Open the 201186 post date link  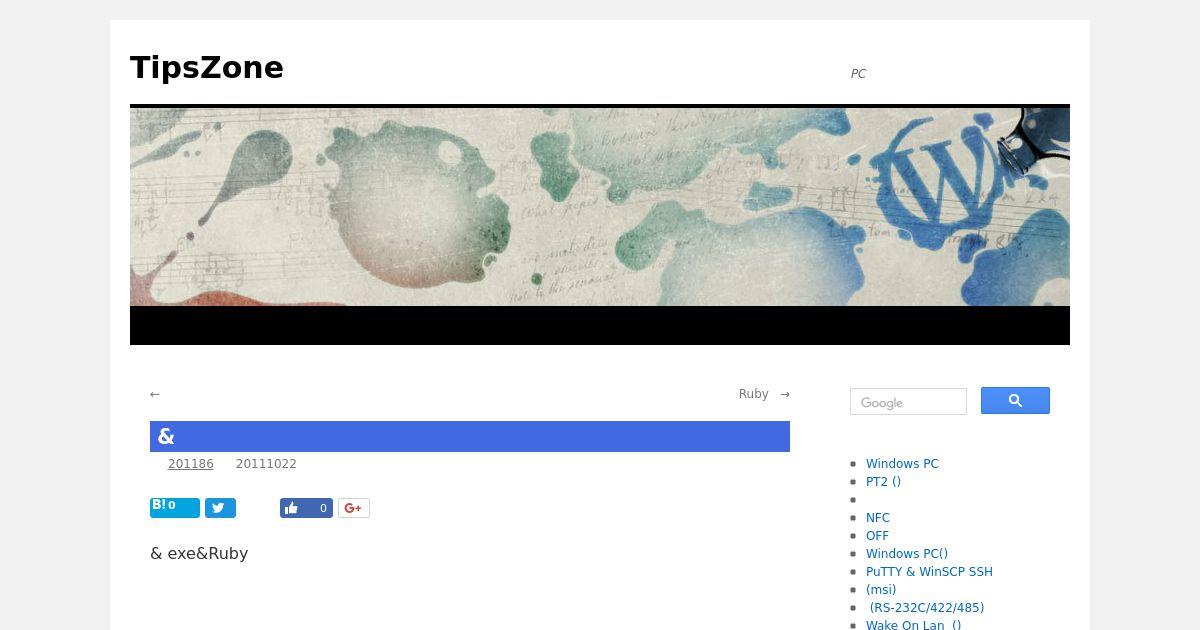point(191,464)
